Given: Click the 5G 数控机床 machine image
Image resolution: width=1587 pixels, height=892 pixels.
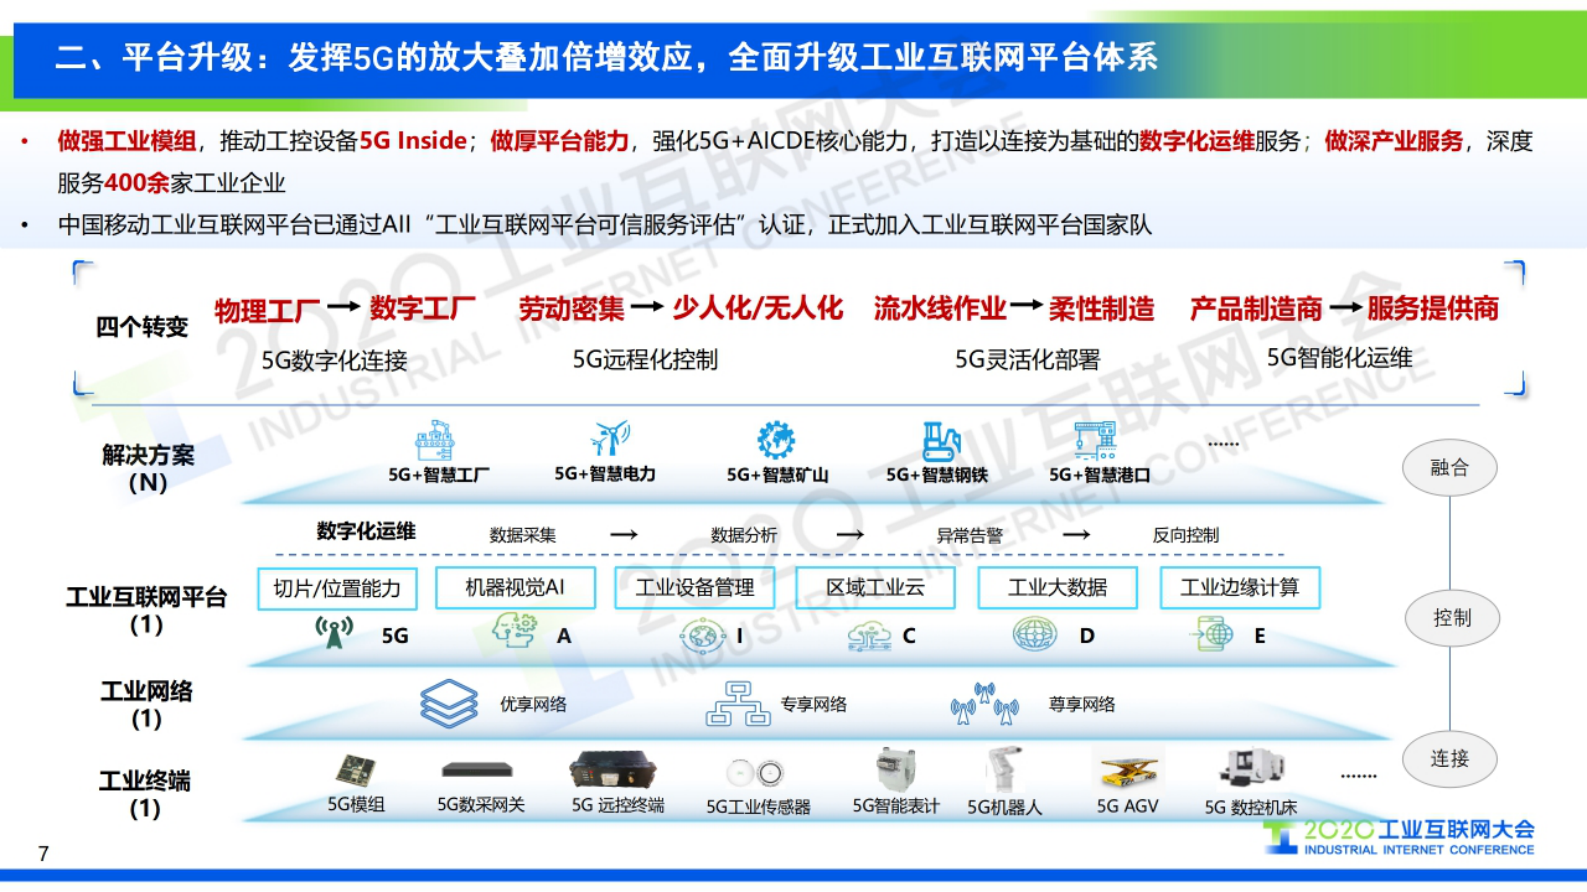Looking at the screenshot, I should [x=1250, y=768].
